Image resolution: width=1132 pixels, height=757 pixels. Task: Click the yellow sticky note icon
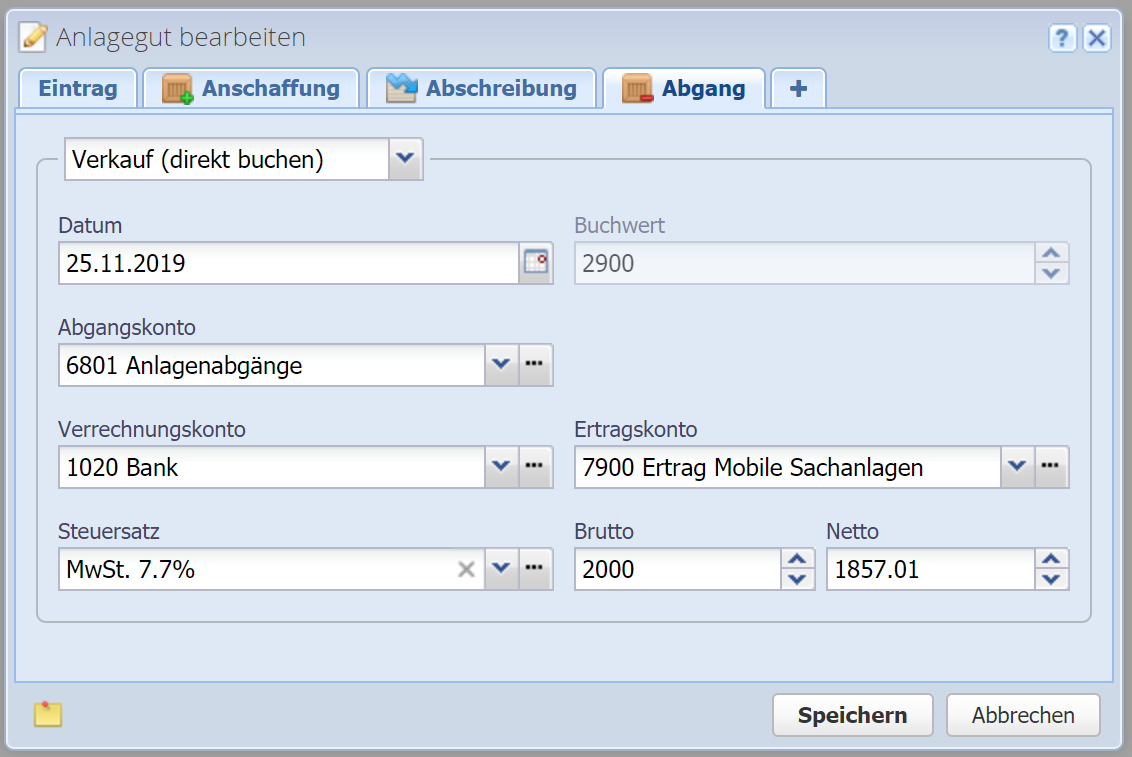click(x=48, y=714)
